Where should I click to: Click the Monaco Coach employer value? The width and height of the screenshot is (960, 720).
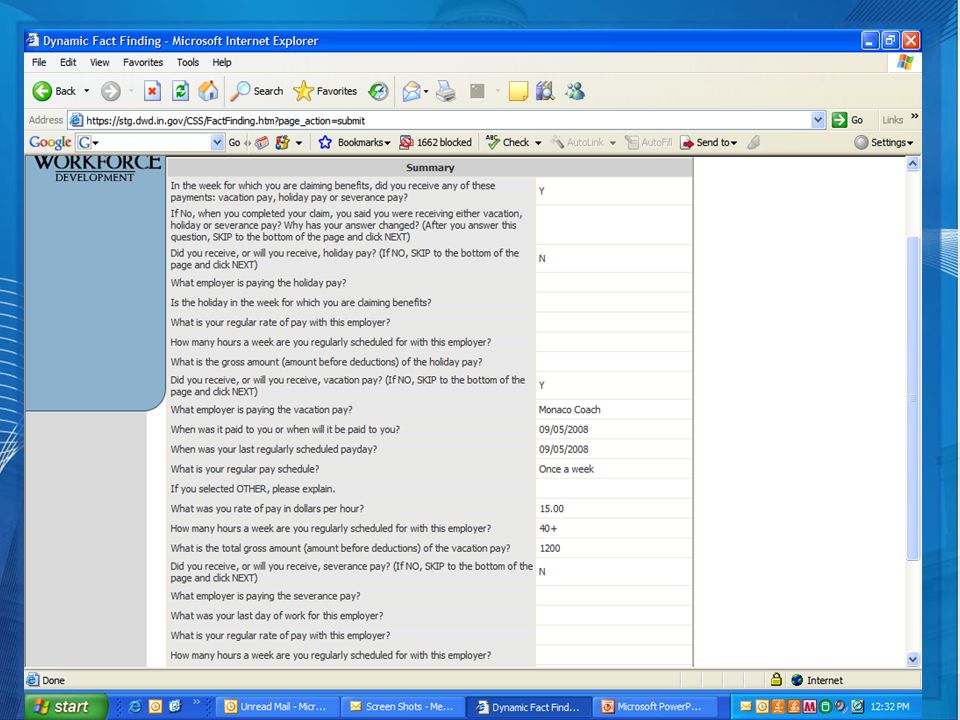[569, 410]
